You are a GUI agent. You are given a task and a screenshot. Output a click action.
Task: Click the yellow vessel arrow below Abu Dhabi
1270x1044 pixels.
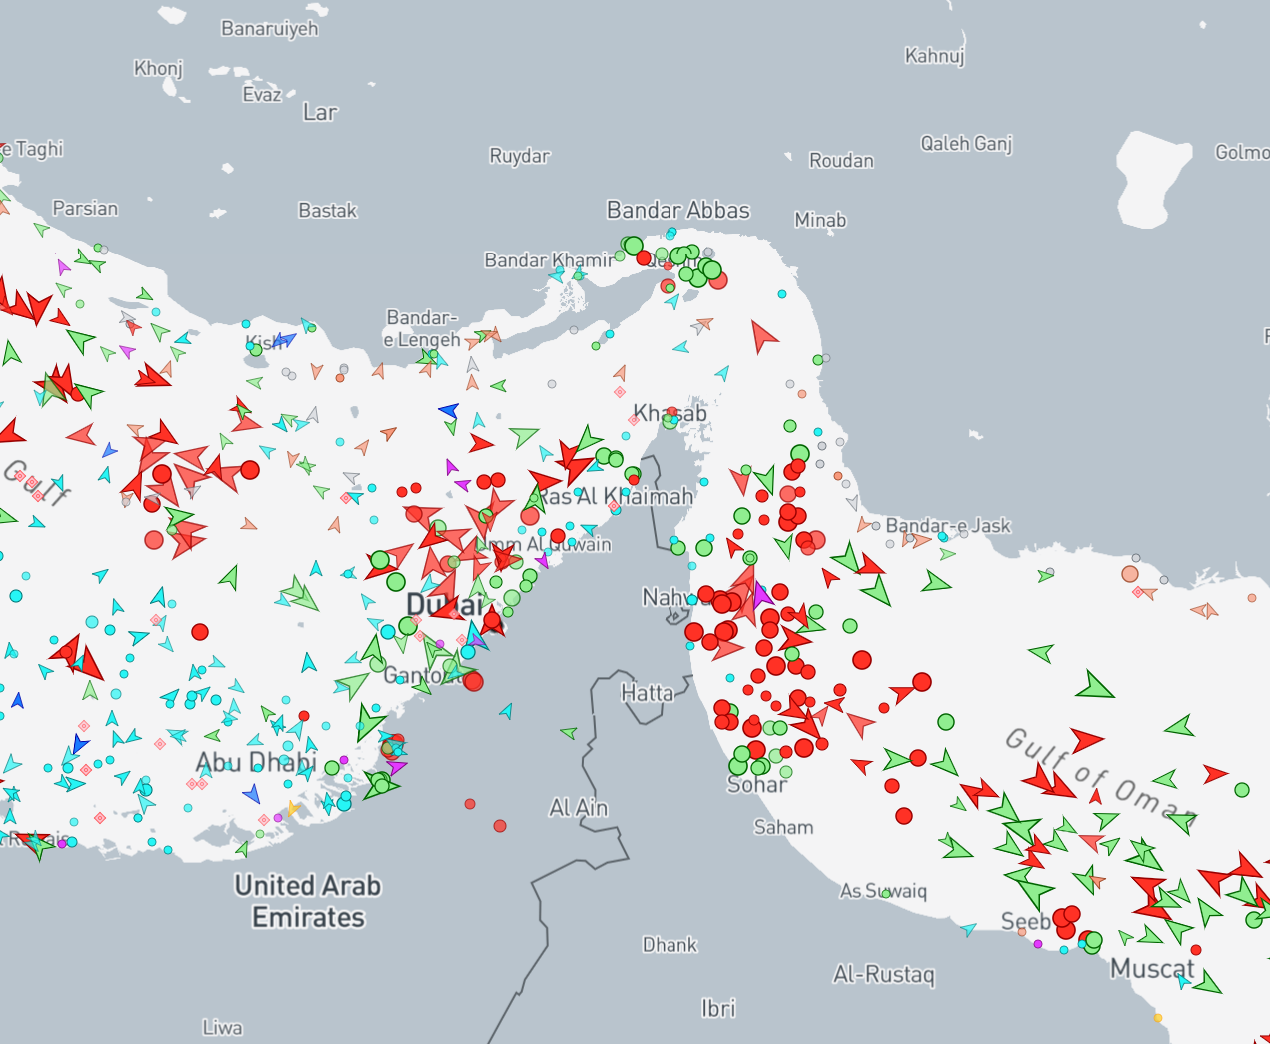[x=293, y=808]
